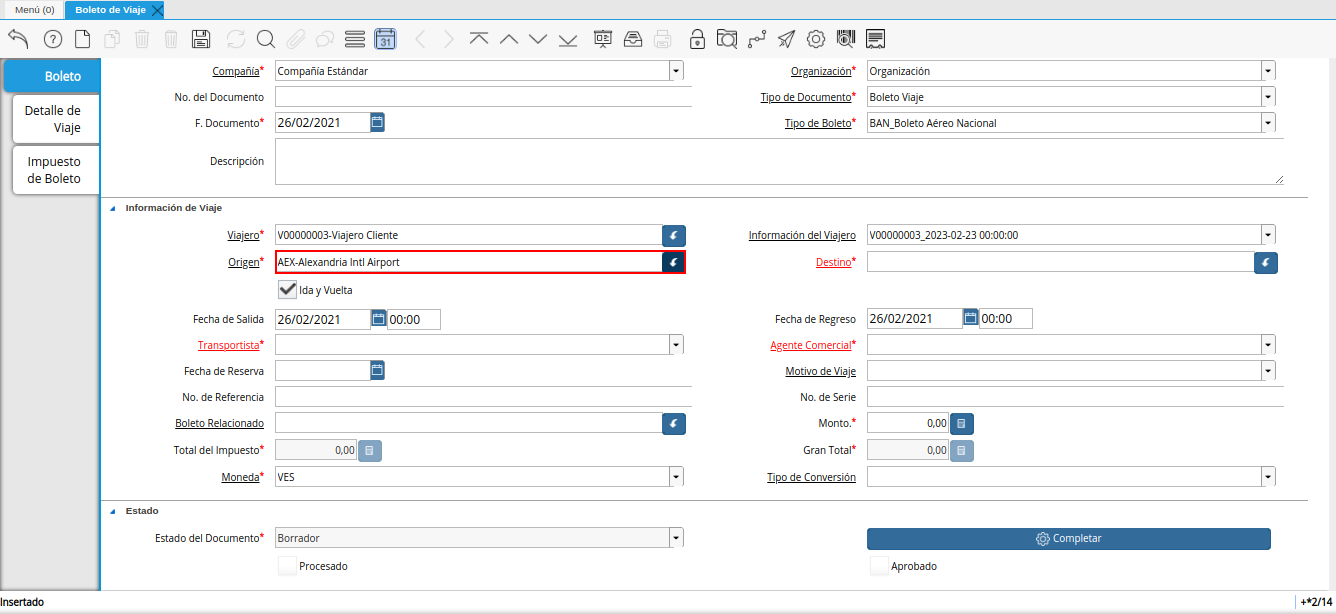
Task: Open the Moneda dropdown showing VES
Action: [x=676, y=477]
